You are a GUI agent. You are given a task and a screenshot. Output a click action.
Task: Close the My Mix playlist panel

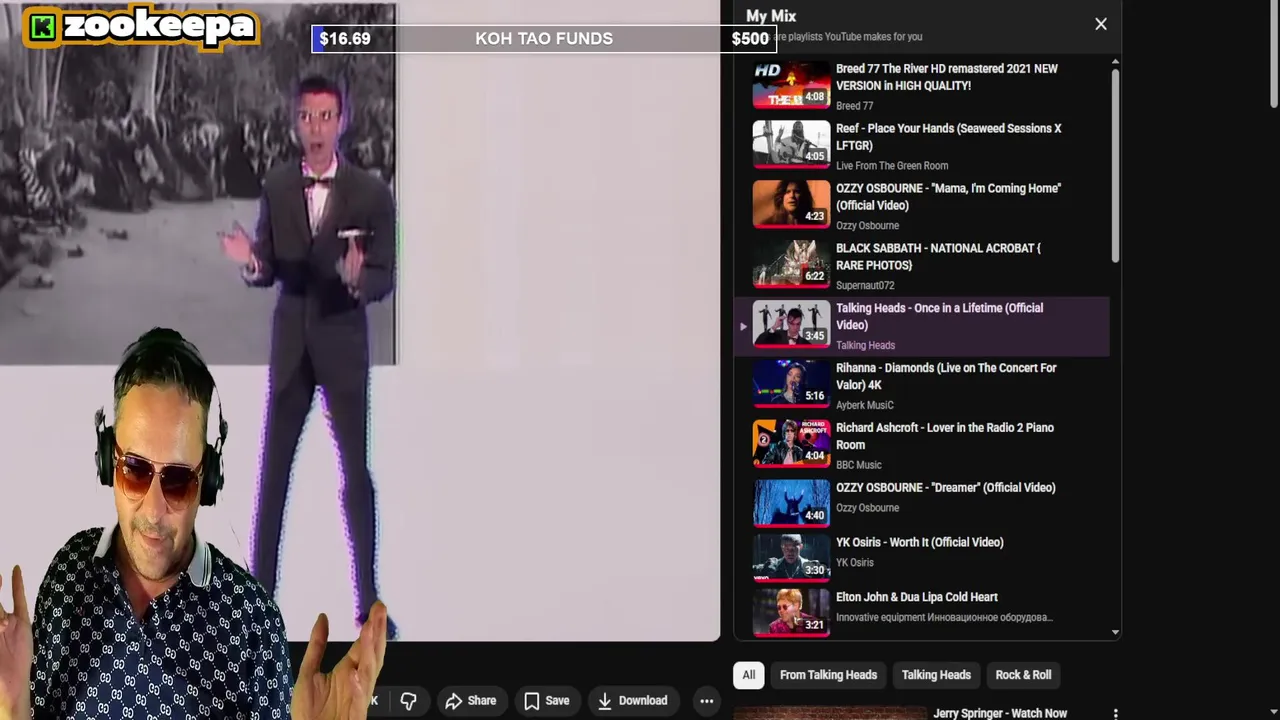(1101, 24)
